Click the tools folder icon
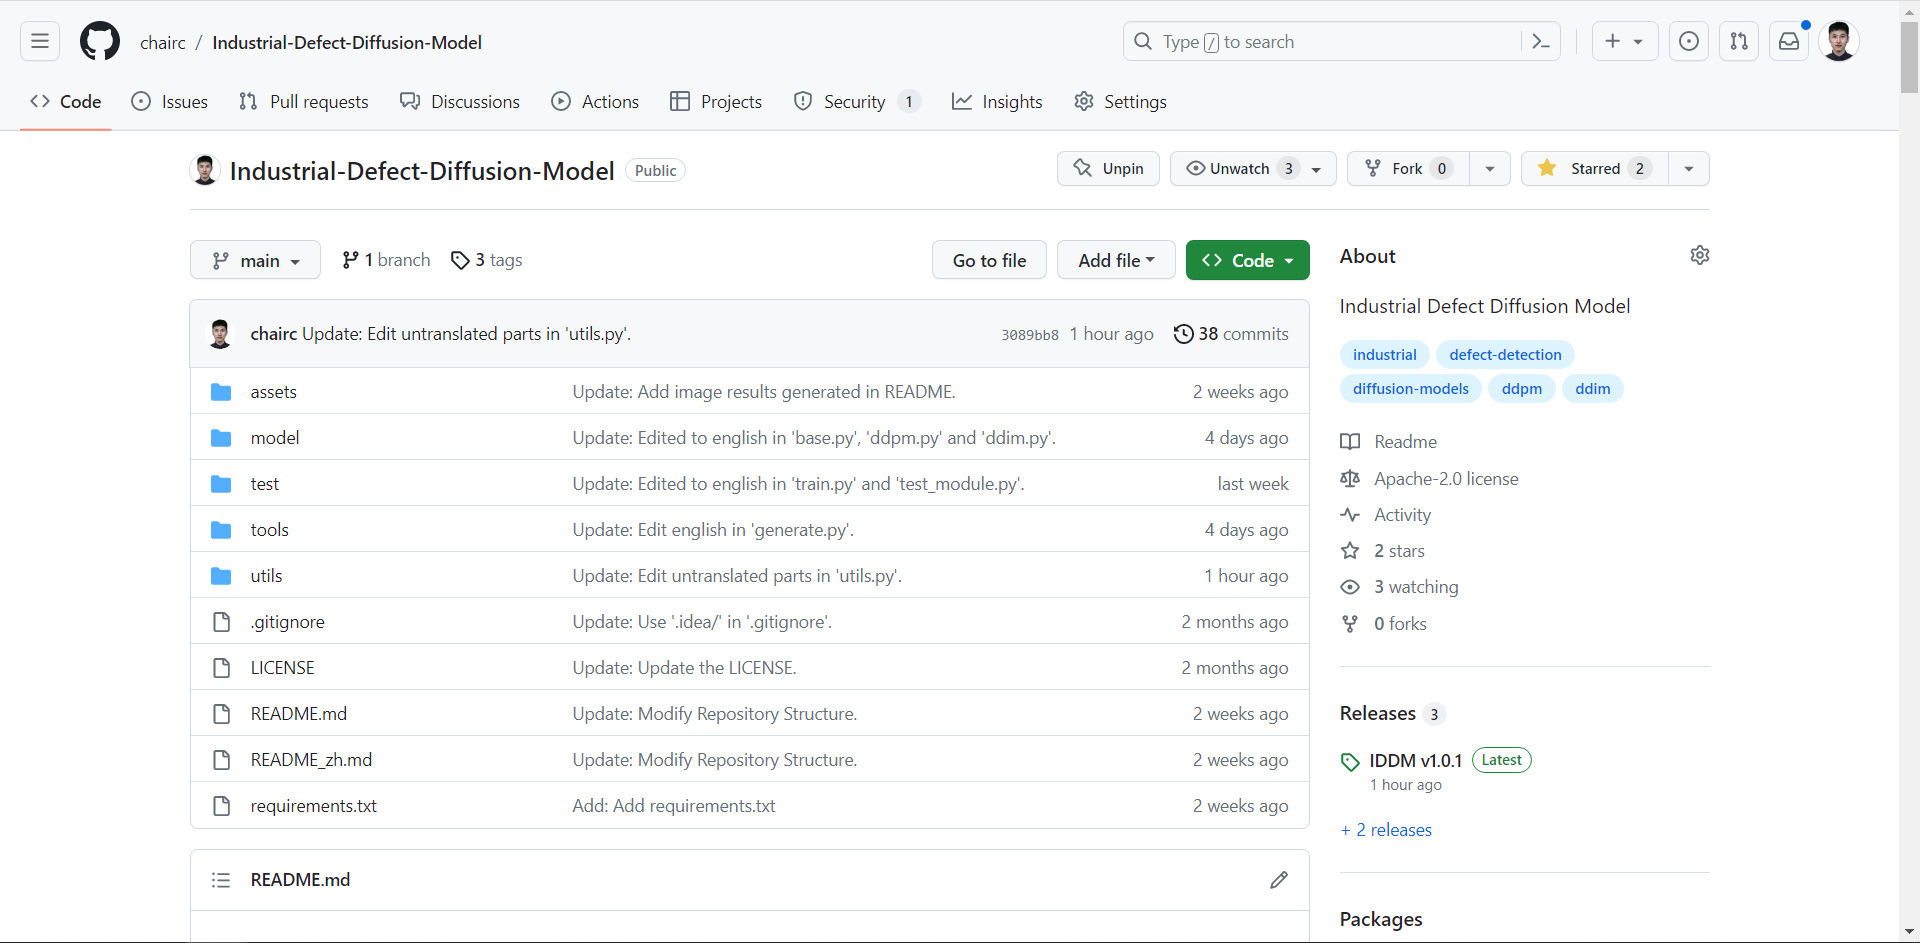 [x=221, y=530]
